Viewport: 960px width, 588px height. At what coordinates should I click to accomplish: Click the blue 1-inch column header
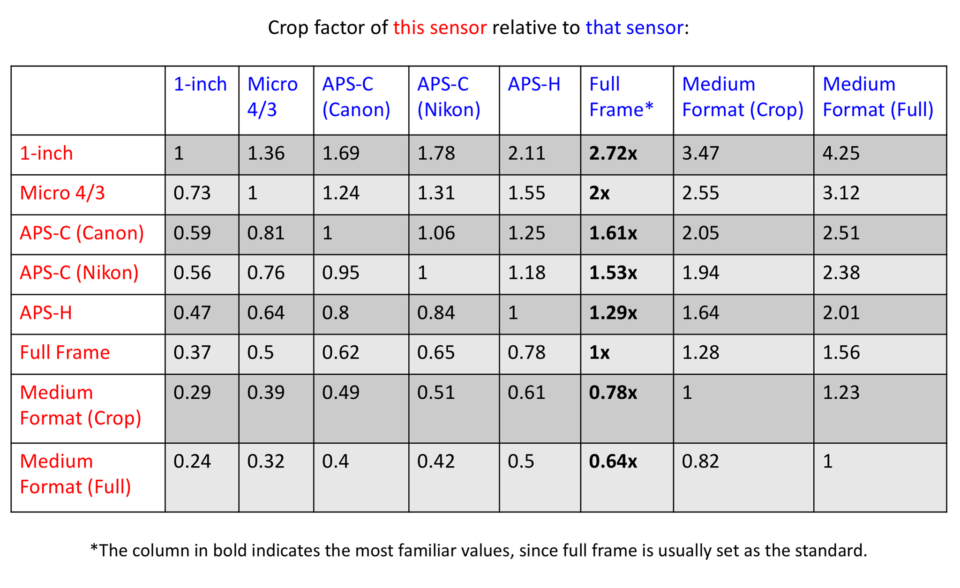[x=200, y=85]
